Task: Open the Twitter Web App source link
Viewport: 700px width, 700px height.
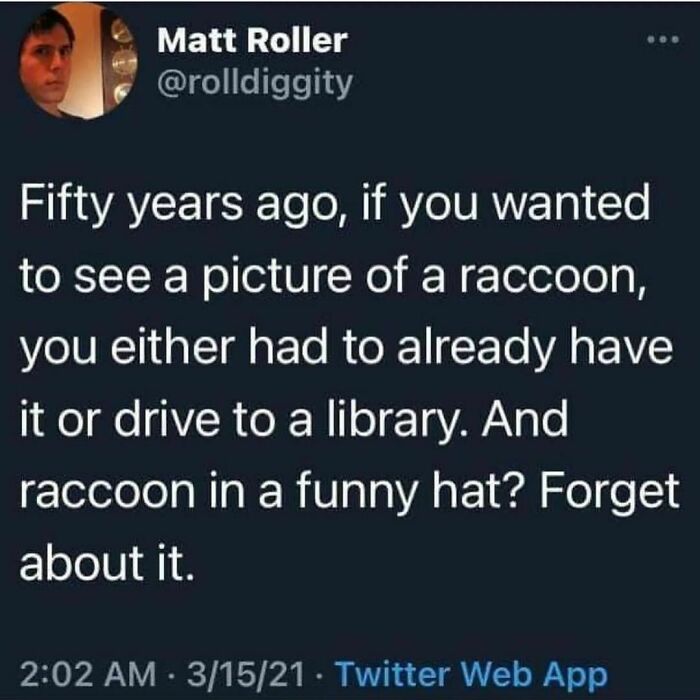Action: [471, 674]
